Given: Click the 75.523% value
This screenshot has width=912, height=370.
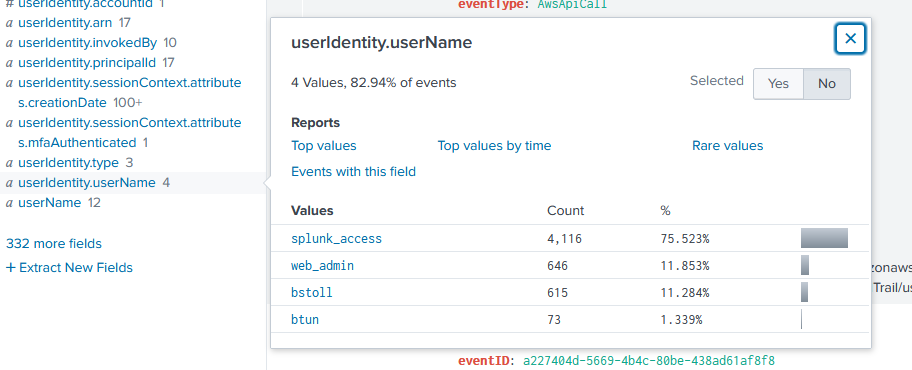Looking at the screenshot, I should (x=685, y=239).
